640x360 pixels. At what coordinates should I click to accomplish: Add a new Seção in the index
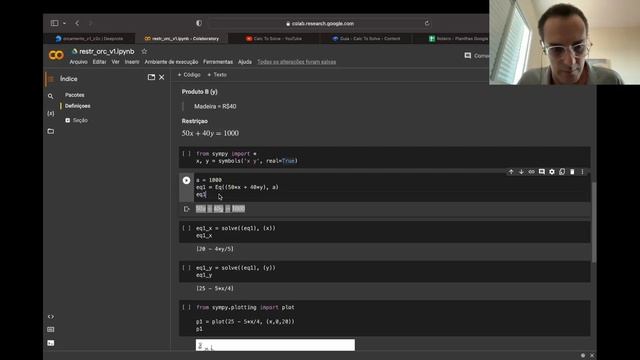[76, 120]
